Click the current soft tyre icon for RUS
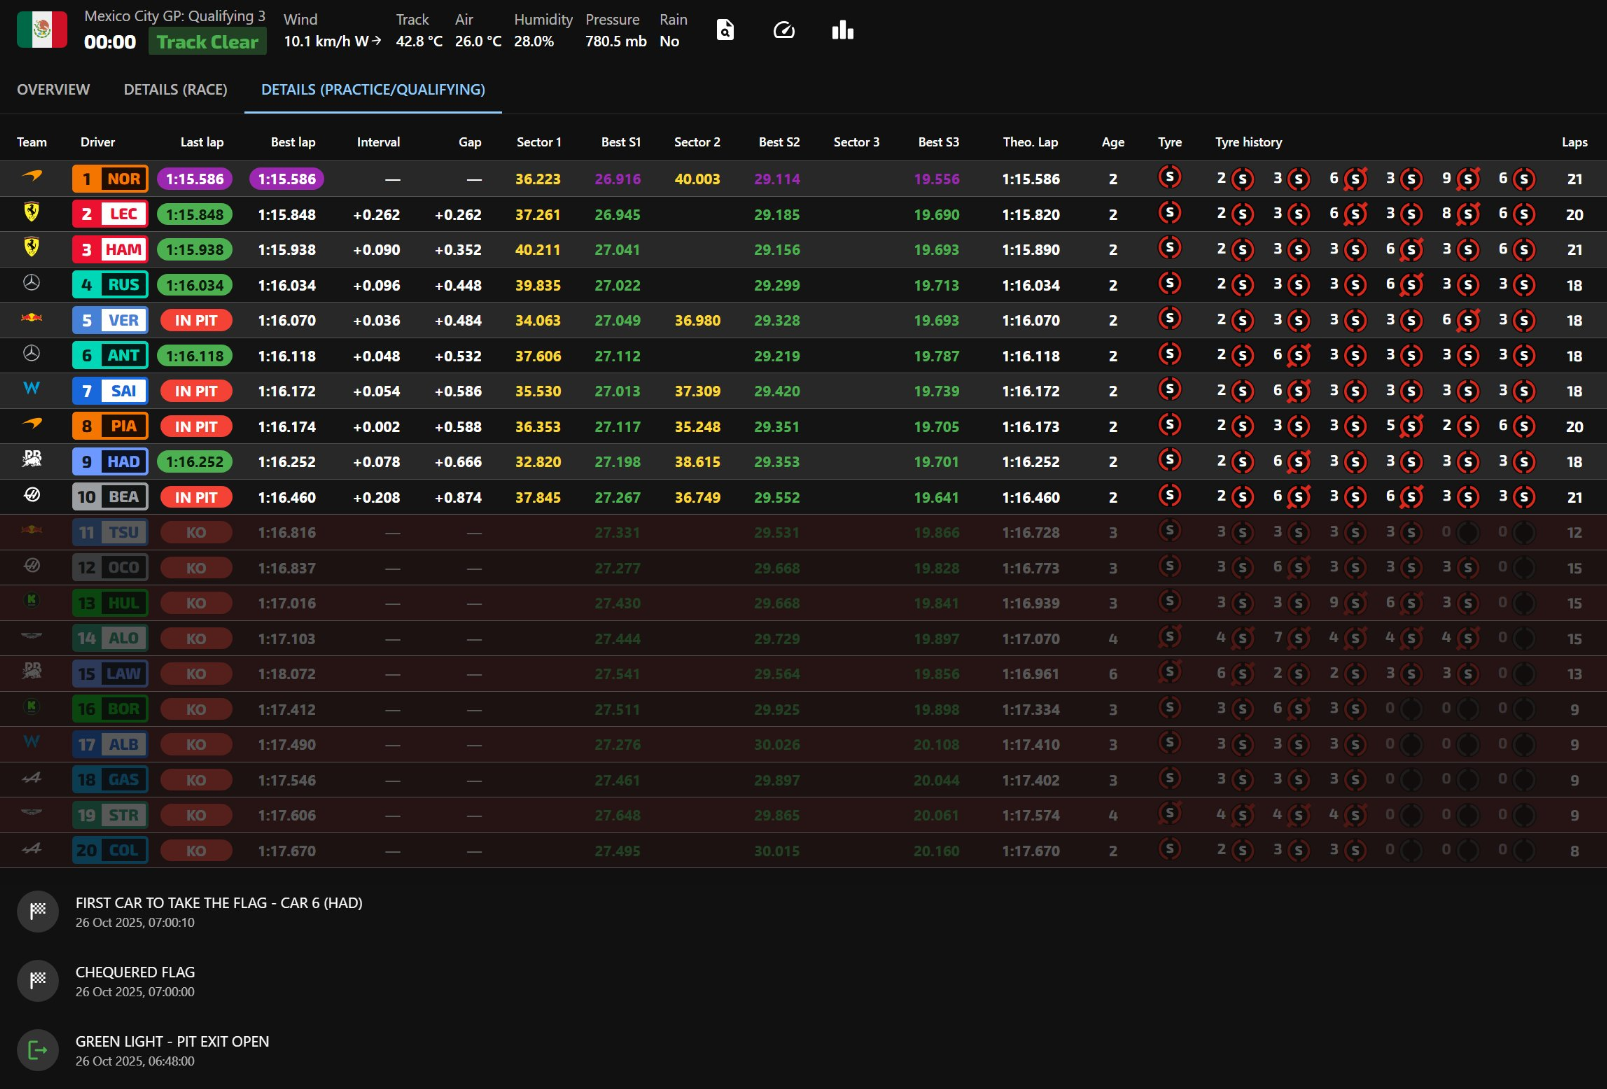The width and height of the screenshot is (1607, 1089). click(1169, 284)
